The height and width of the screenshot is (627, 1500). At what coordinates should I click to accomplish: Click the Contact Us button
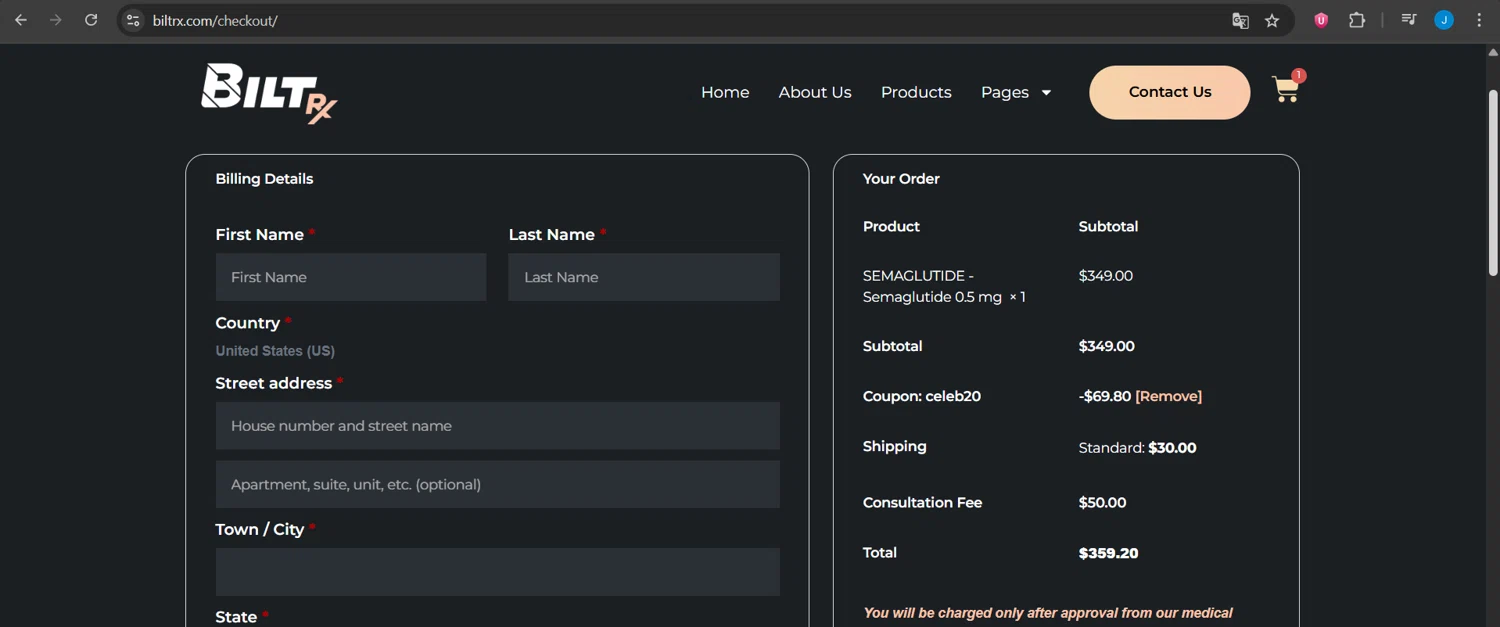click(x=1170, y=92)
